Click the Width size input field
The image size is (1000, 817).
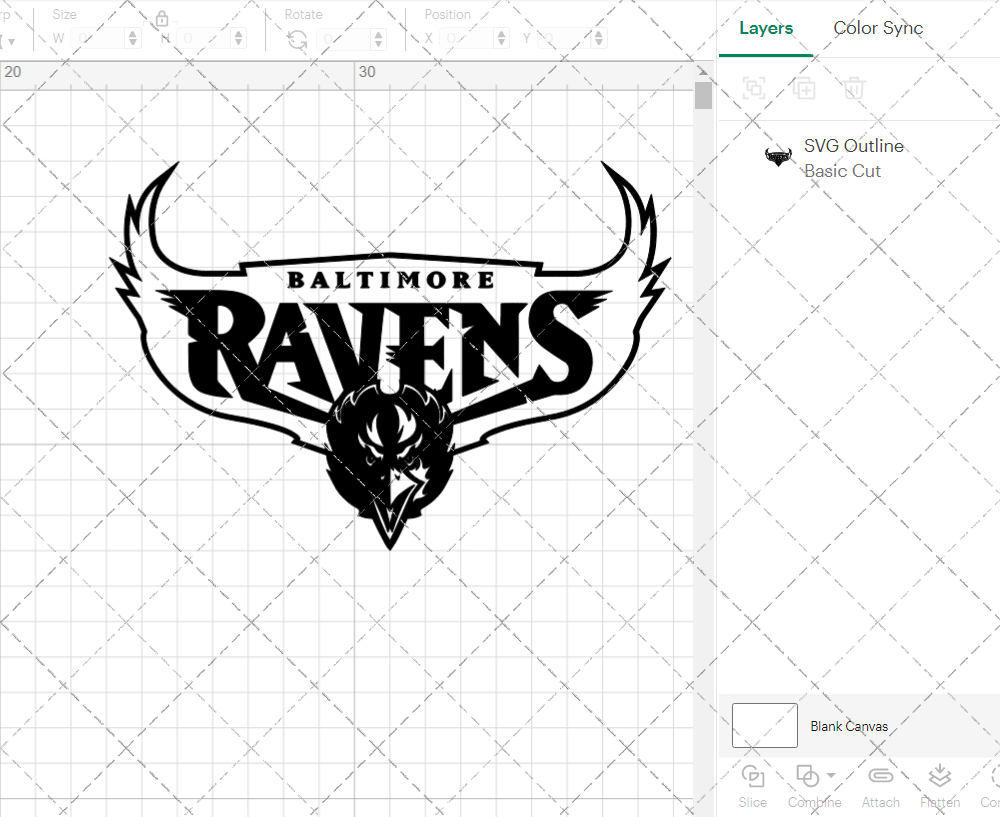tap(99, 38)
